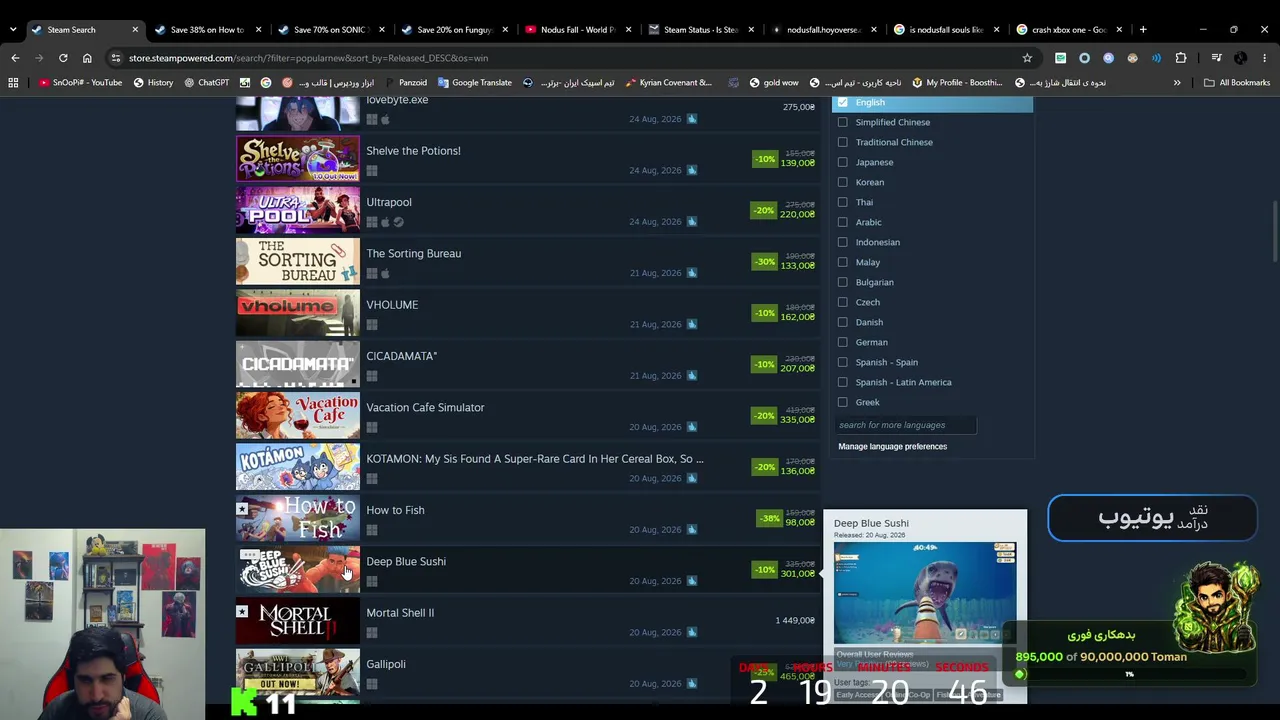Open the Mortal Shell II game listing
Viewport: 1280px width, 720px height.
point(528,620)
